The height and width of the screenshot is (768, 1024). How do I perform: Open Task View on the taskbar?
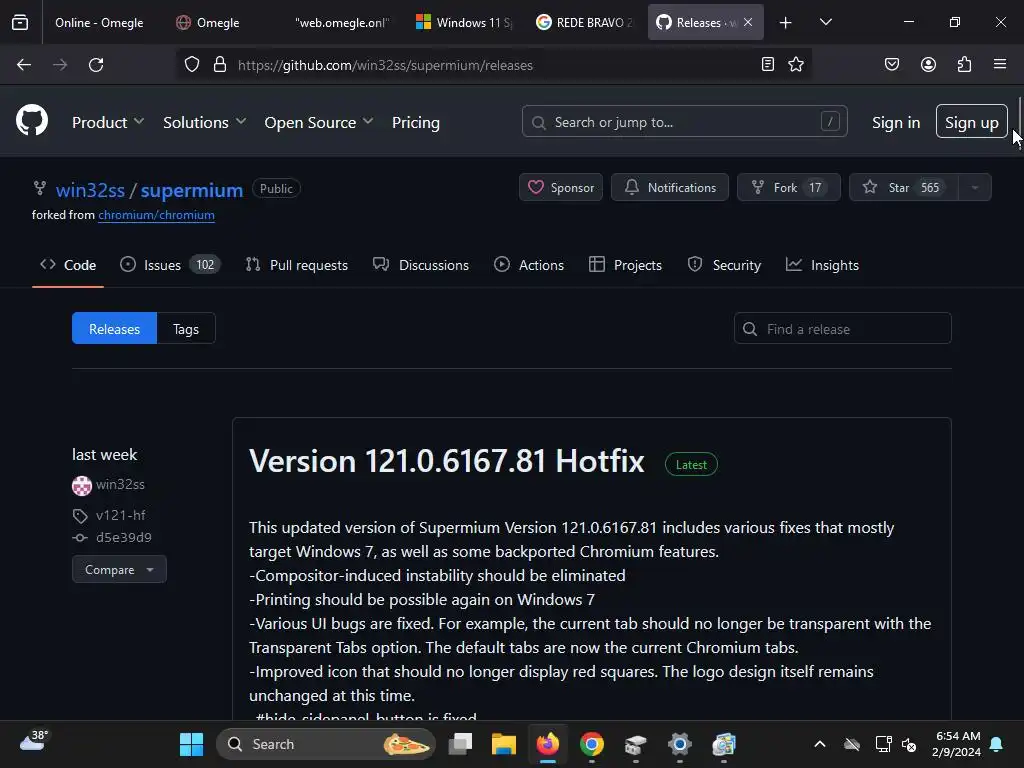click(x=460, y=744)
